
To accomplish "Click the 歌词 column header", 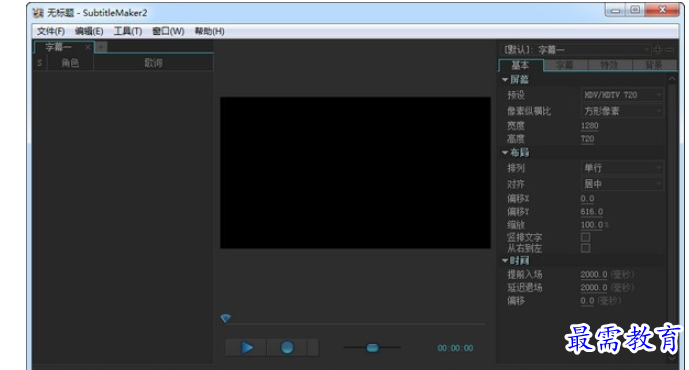I will (x=153, y=63).
